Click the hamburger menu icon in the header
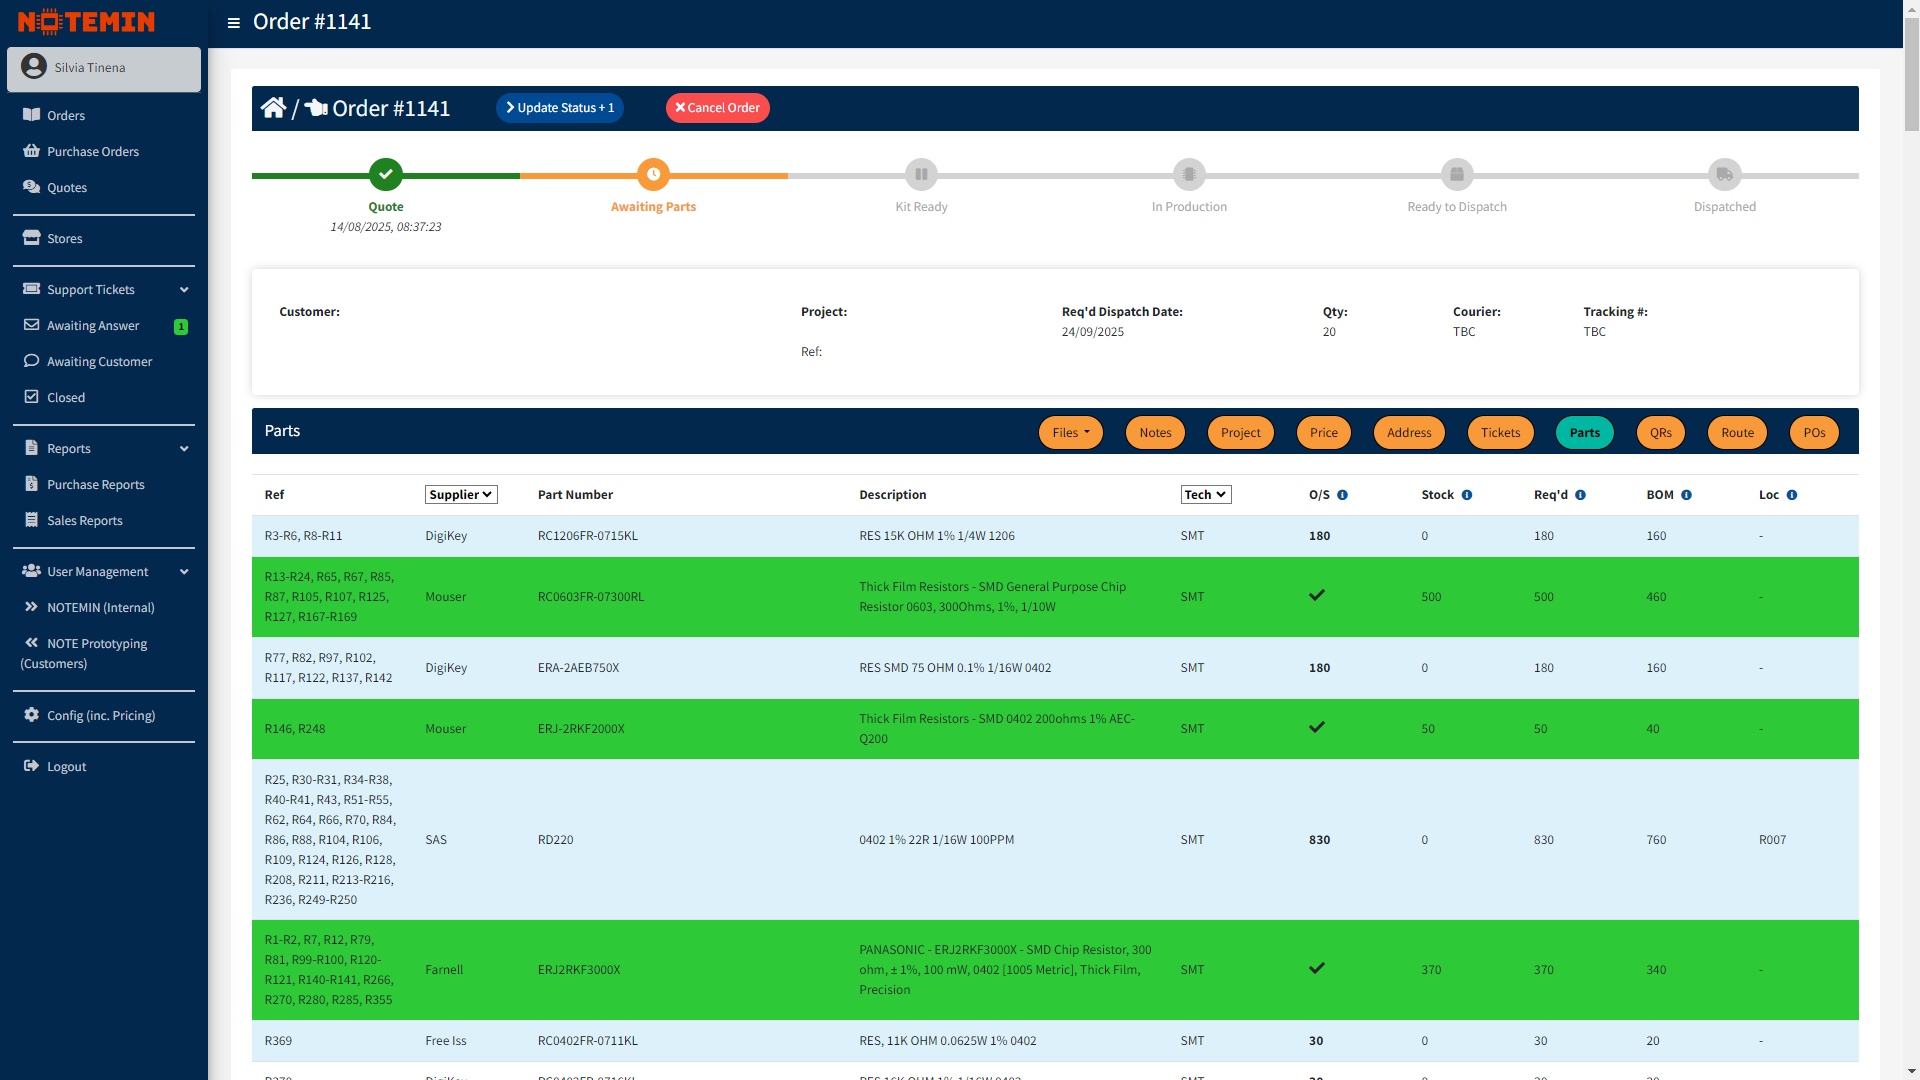The width and height of the screenshot is (1920, 1080). [x=233, y=22]
